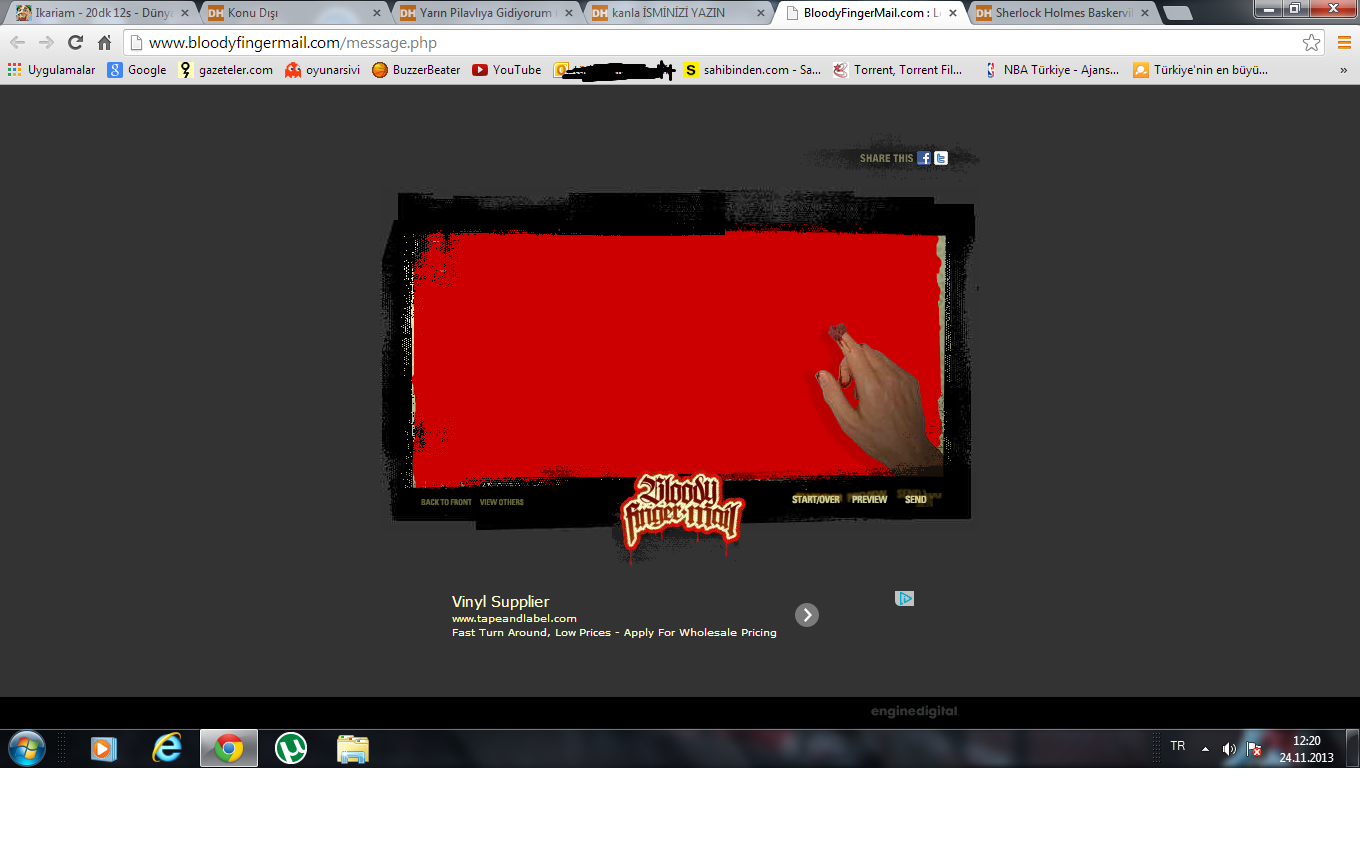
Task: Close the BloodyFingerMail.com tab
Action: click(952, 13)
